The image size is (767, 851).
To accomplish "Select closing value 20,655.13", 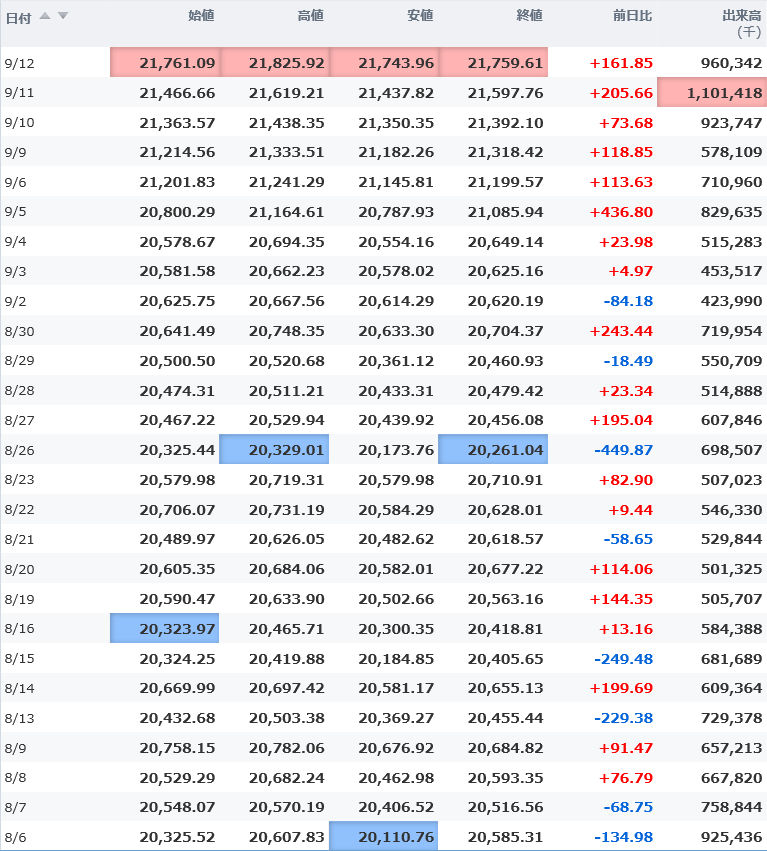I will 505,688.
